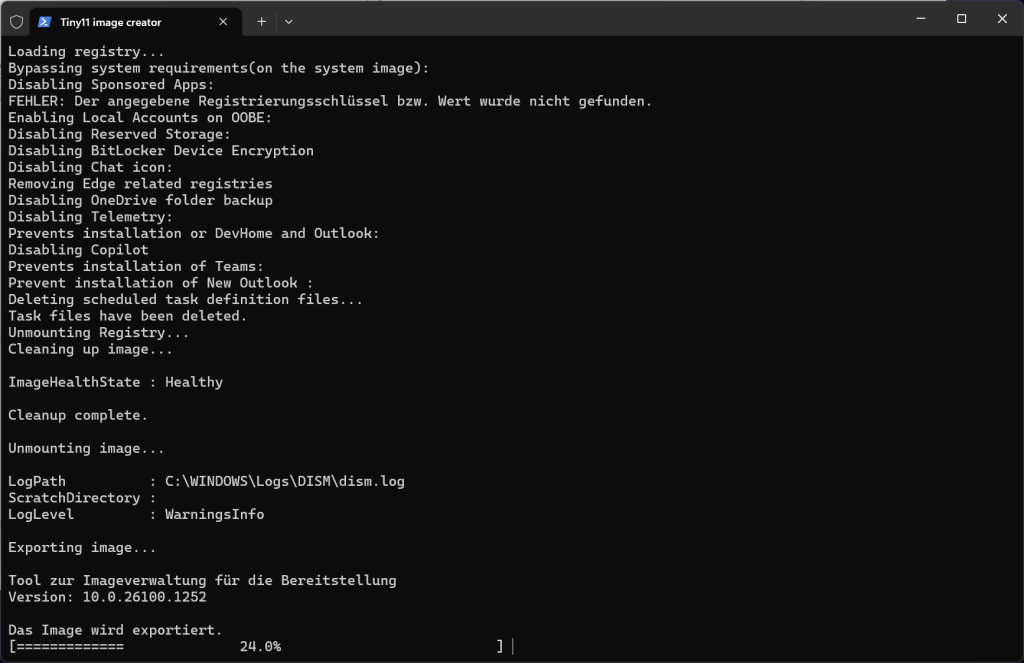1024x663 pixels.
Task: Expand the new tab profile dropdown chevron
Action: 289,21
